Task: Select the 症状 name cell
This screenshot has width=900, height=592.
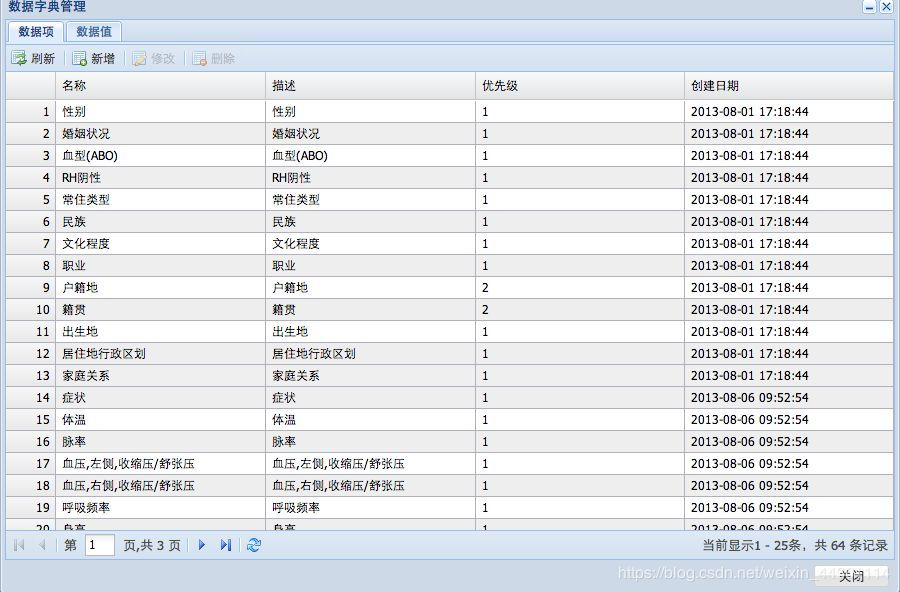Action: [160, 397]
